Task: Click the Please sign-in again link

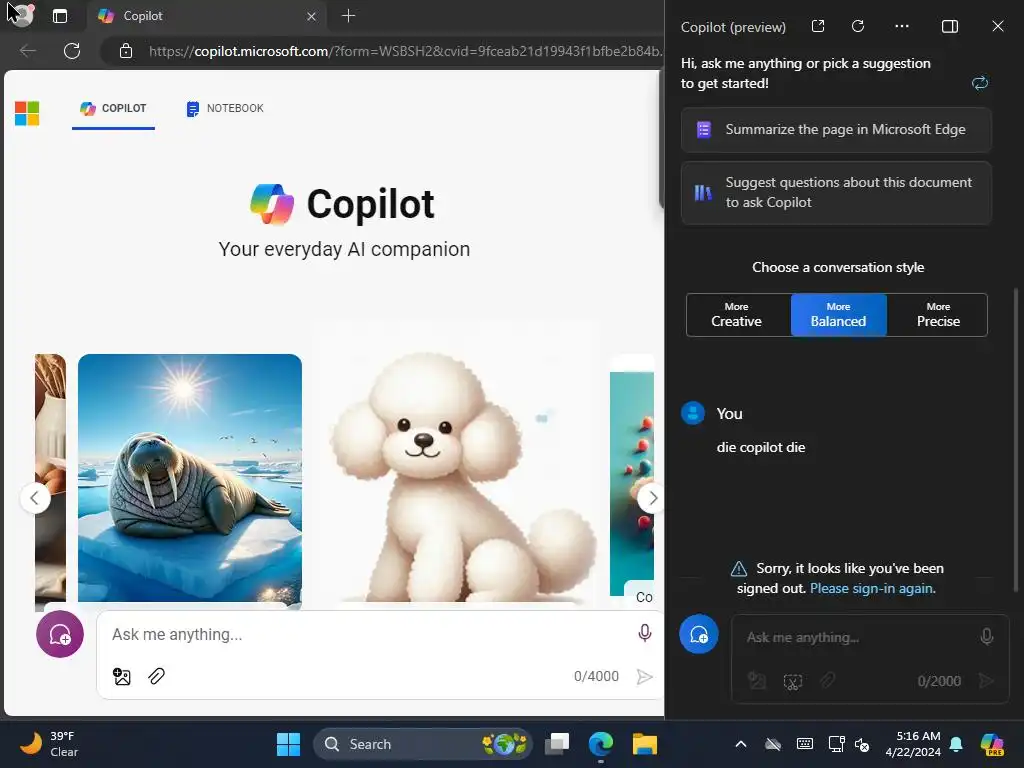Action: [872, 588]
